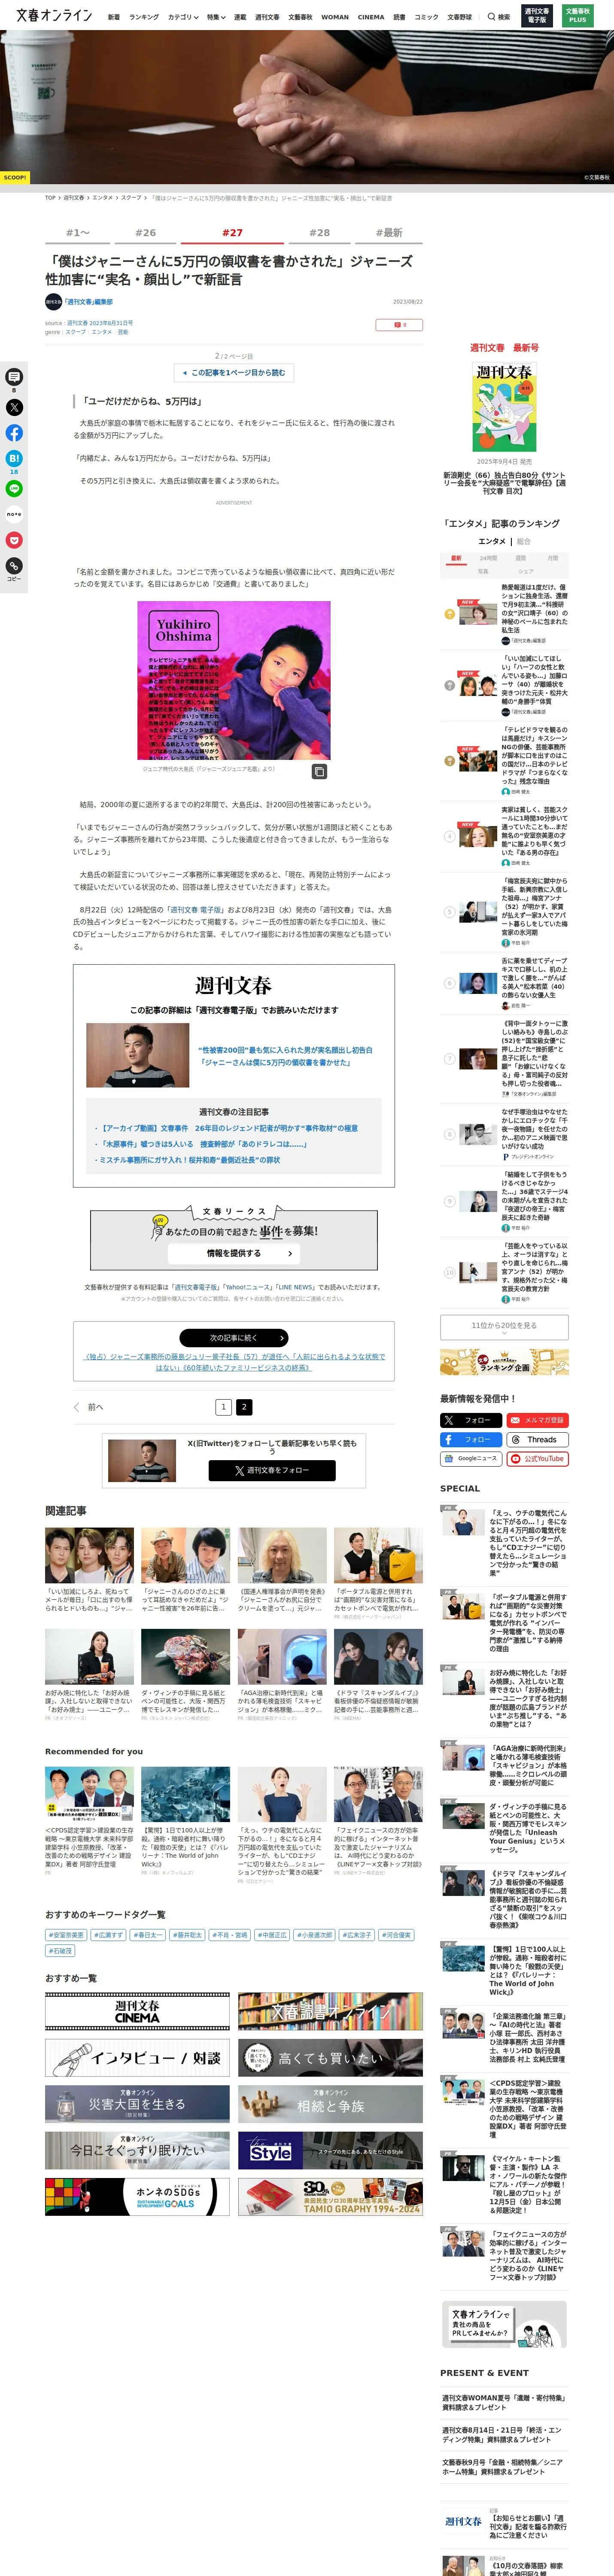Go to pagination page 1
This screenshot has height=2576, width=614.
[x=224, y=1407]
